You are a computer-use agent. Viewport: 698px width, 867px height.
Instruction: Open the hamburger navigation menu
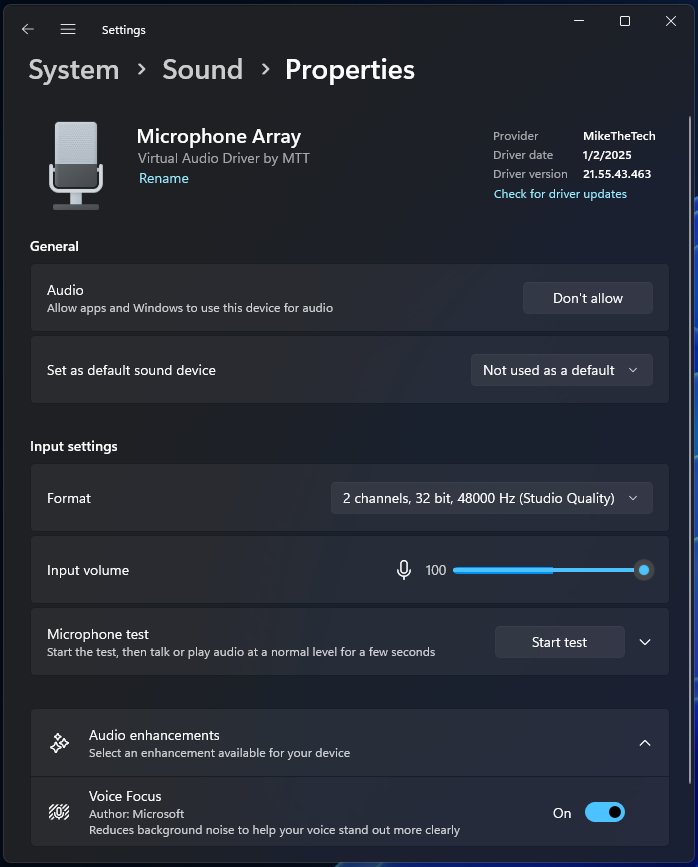click(68, 29)
